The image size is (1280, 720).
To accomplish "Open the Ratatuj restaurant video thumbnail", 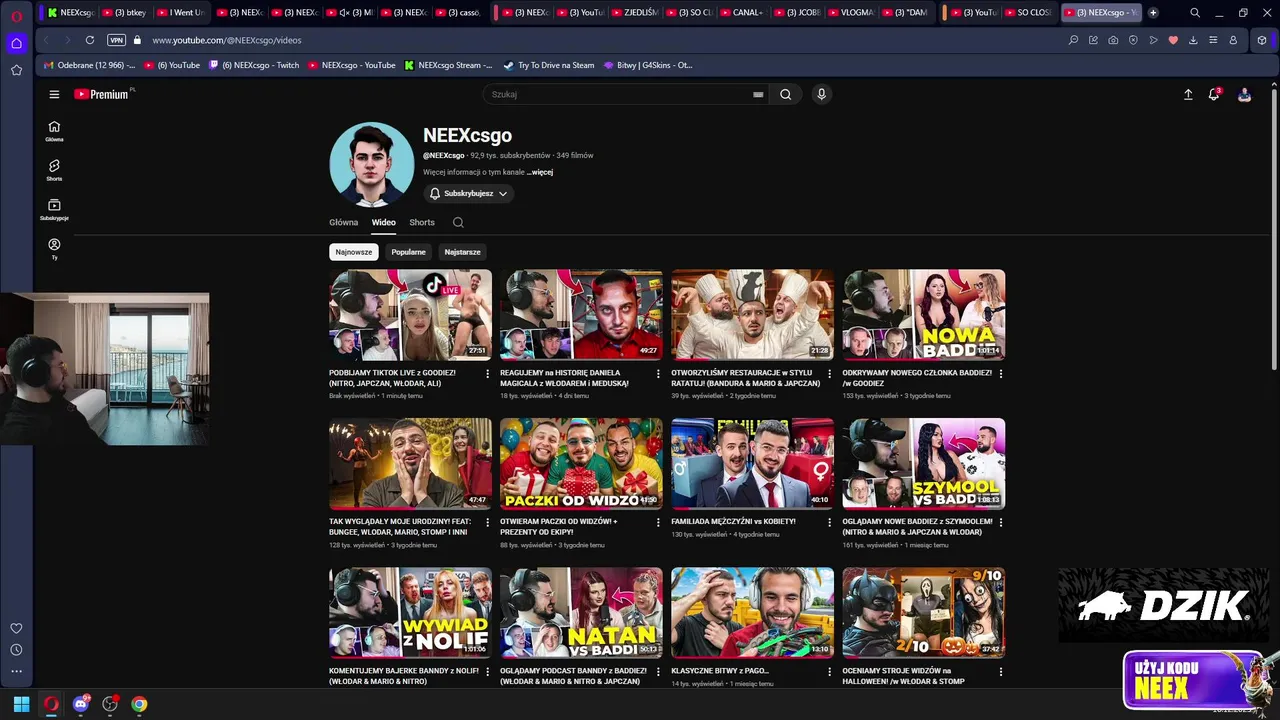I will (752, 314).
